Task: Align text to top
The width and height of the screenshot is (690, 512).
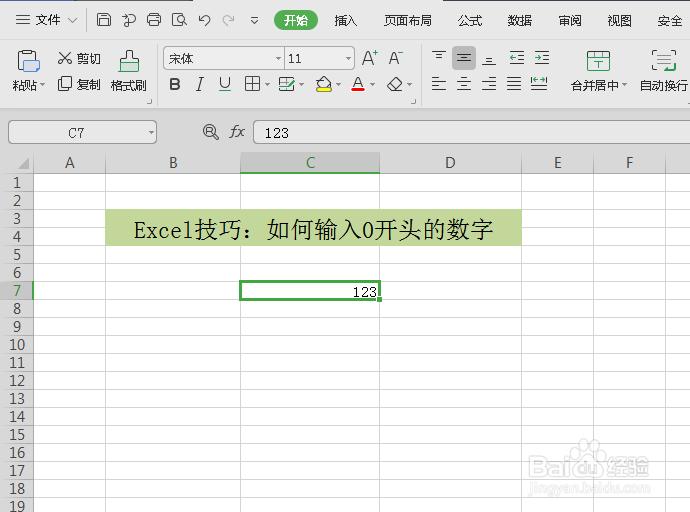Action: pyautogui.click(x=438, y=58)
